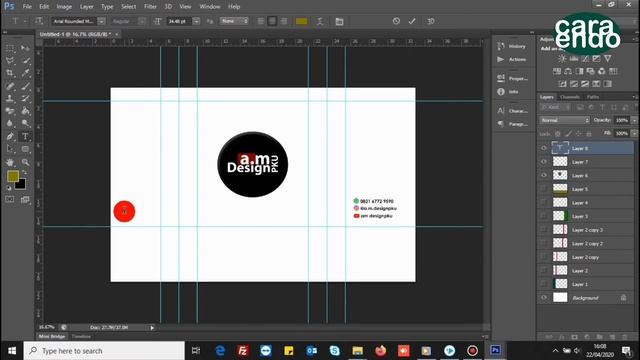Open the tool preset picker
This screenshot has height=360, width=640.
[x=18, y=21]
